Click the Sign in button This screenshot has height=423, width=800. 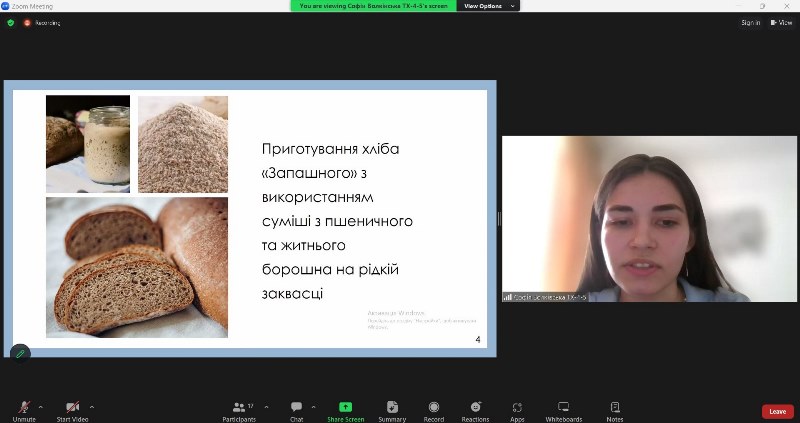pos(750,22)
